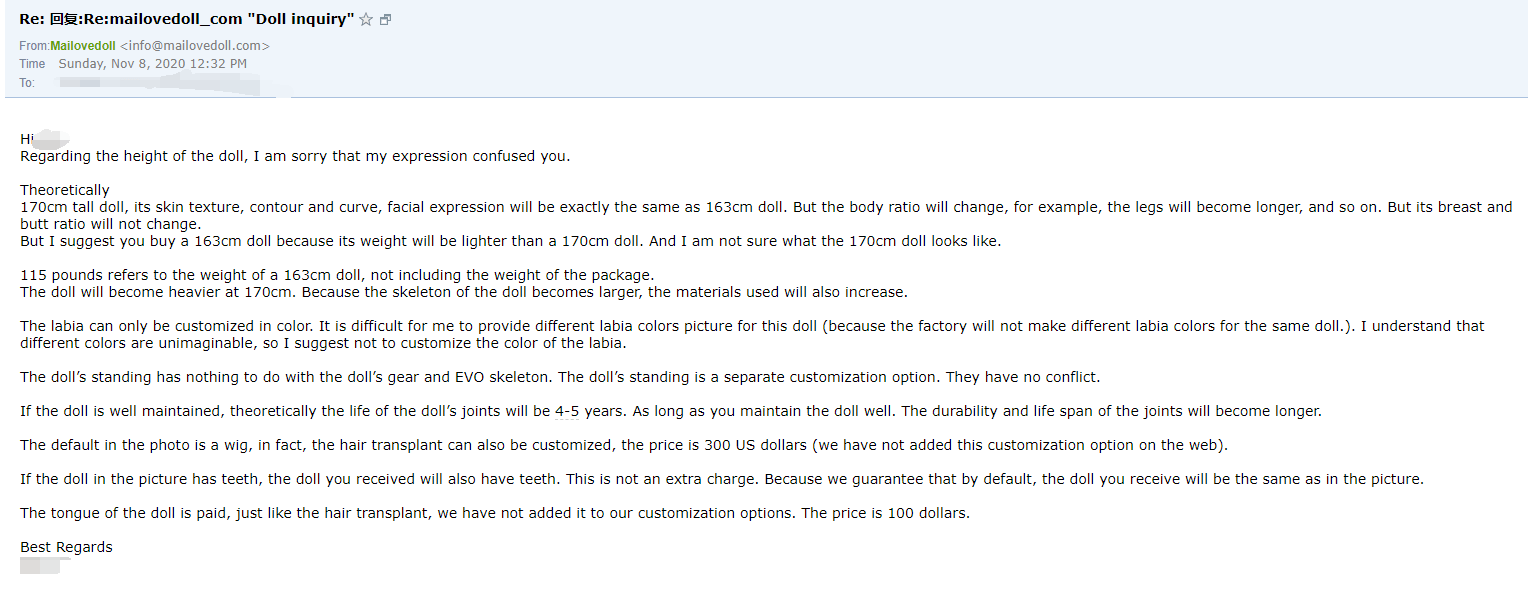Click the sentence about the doll height confusion
1528x599 pixels.
pyautogui.click(x=295, y=156)
